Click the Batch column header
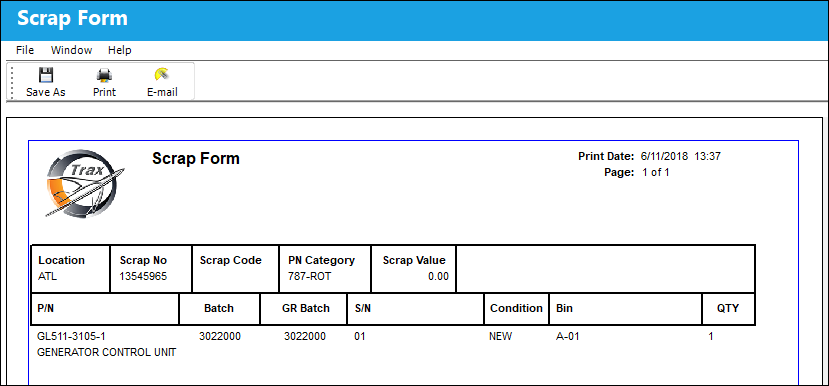Image resolution: width=829 pixels, height=386 pixels. 219,308
